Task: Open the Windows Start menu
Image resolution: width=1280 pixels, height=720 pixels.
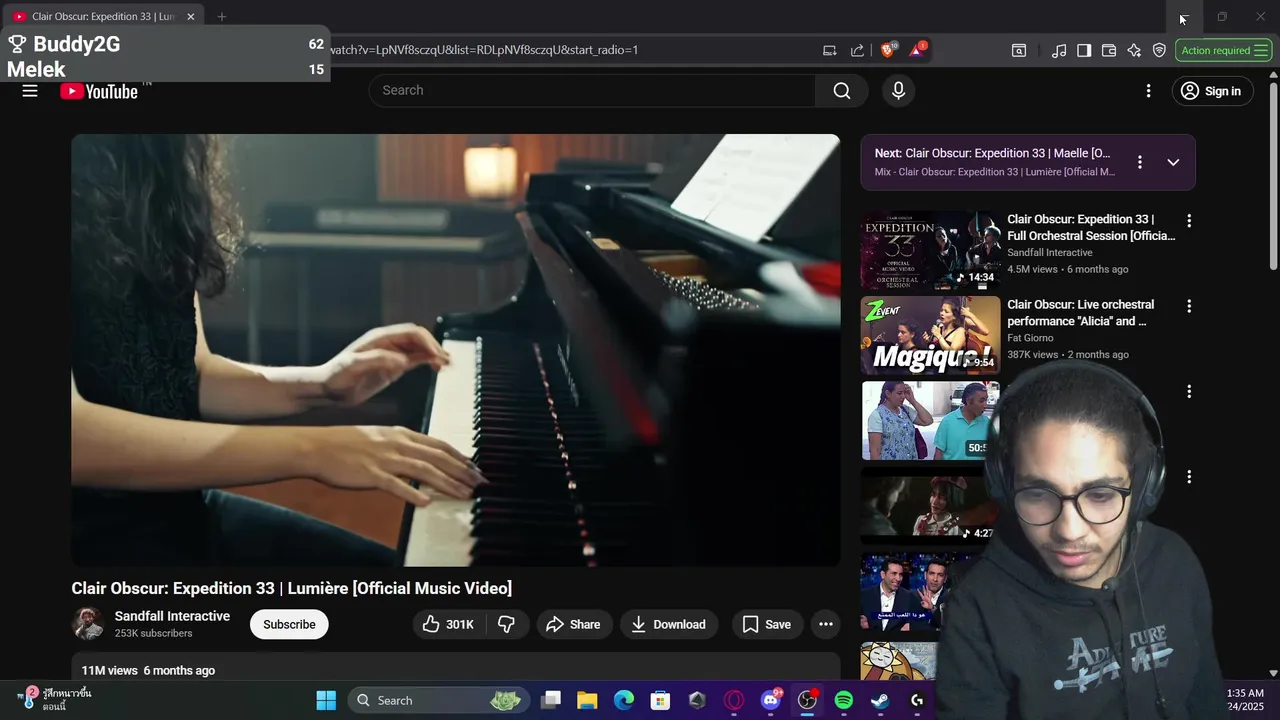Action: click(x=326, y=700)
